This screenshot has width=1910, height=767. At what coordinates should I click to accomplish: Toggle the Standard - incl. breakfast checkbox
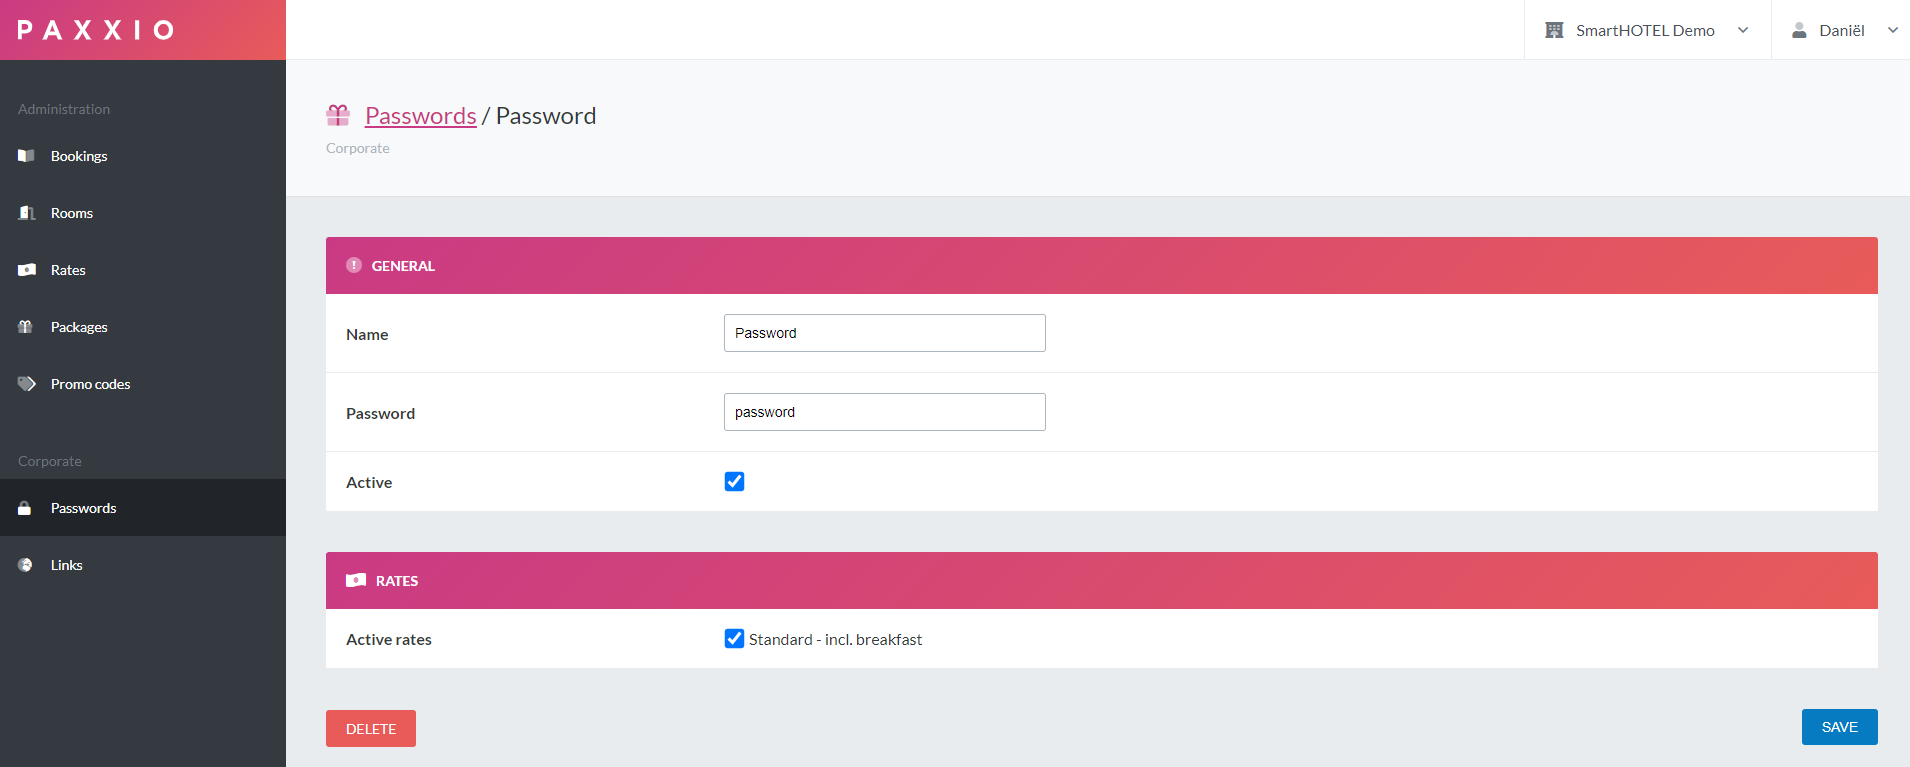point(734,639)
